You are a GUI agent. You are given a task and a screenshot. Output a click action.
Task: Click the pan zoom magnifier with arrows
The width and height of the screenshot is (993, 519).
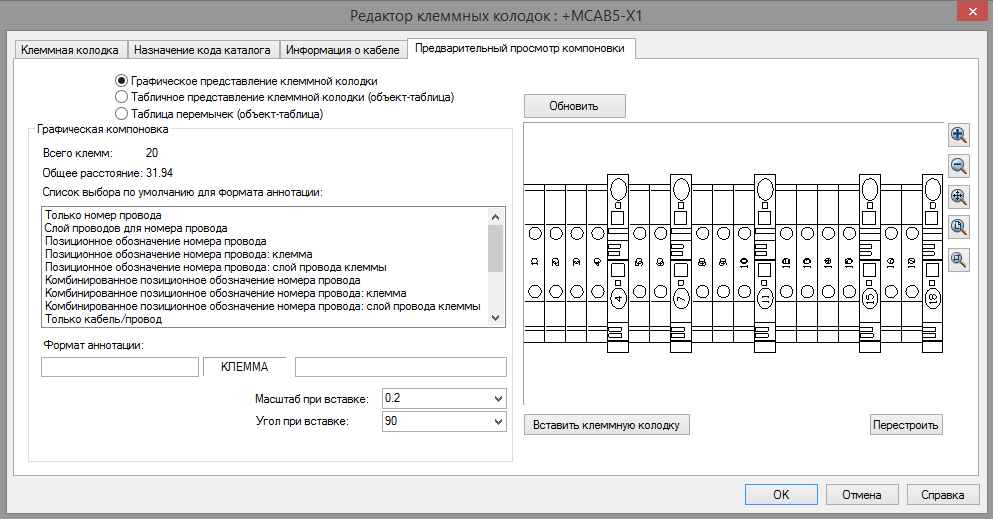959,197
